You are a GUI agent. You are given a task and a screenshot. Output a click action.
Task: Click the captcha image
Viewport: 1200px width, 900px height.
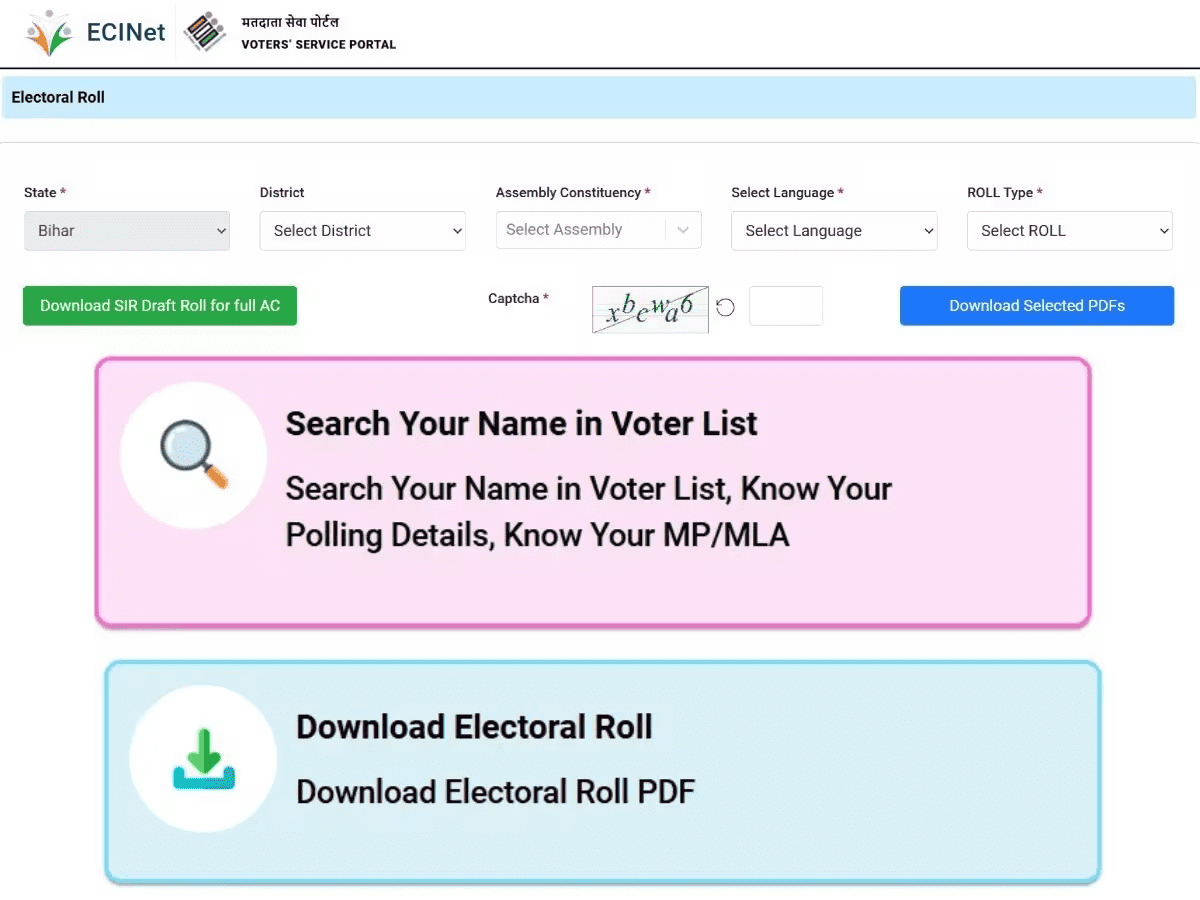tap(650, 308)
